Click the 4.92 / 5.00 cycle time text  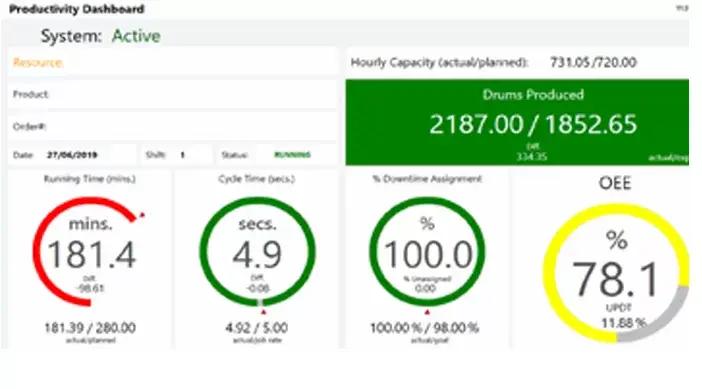257,328
